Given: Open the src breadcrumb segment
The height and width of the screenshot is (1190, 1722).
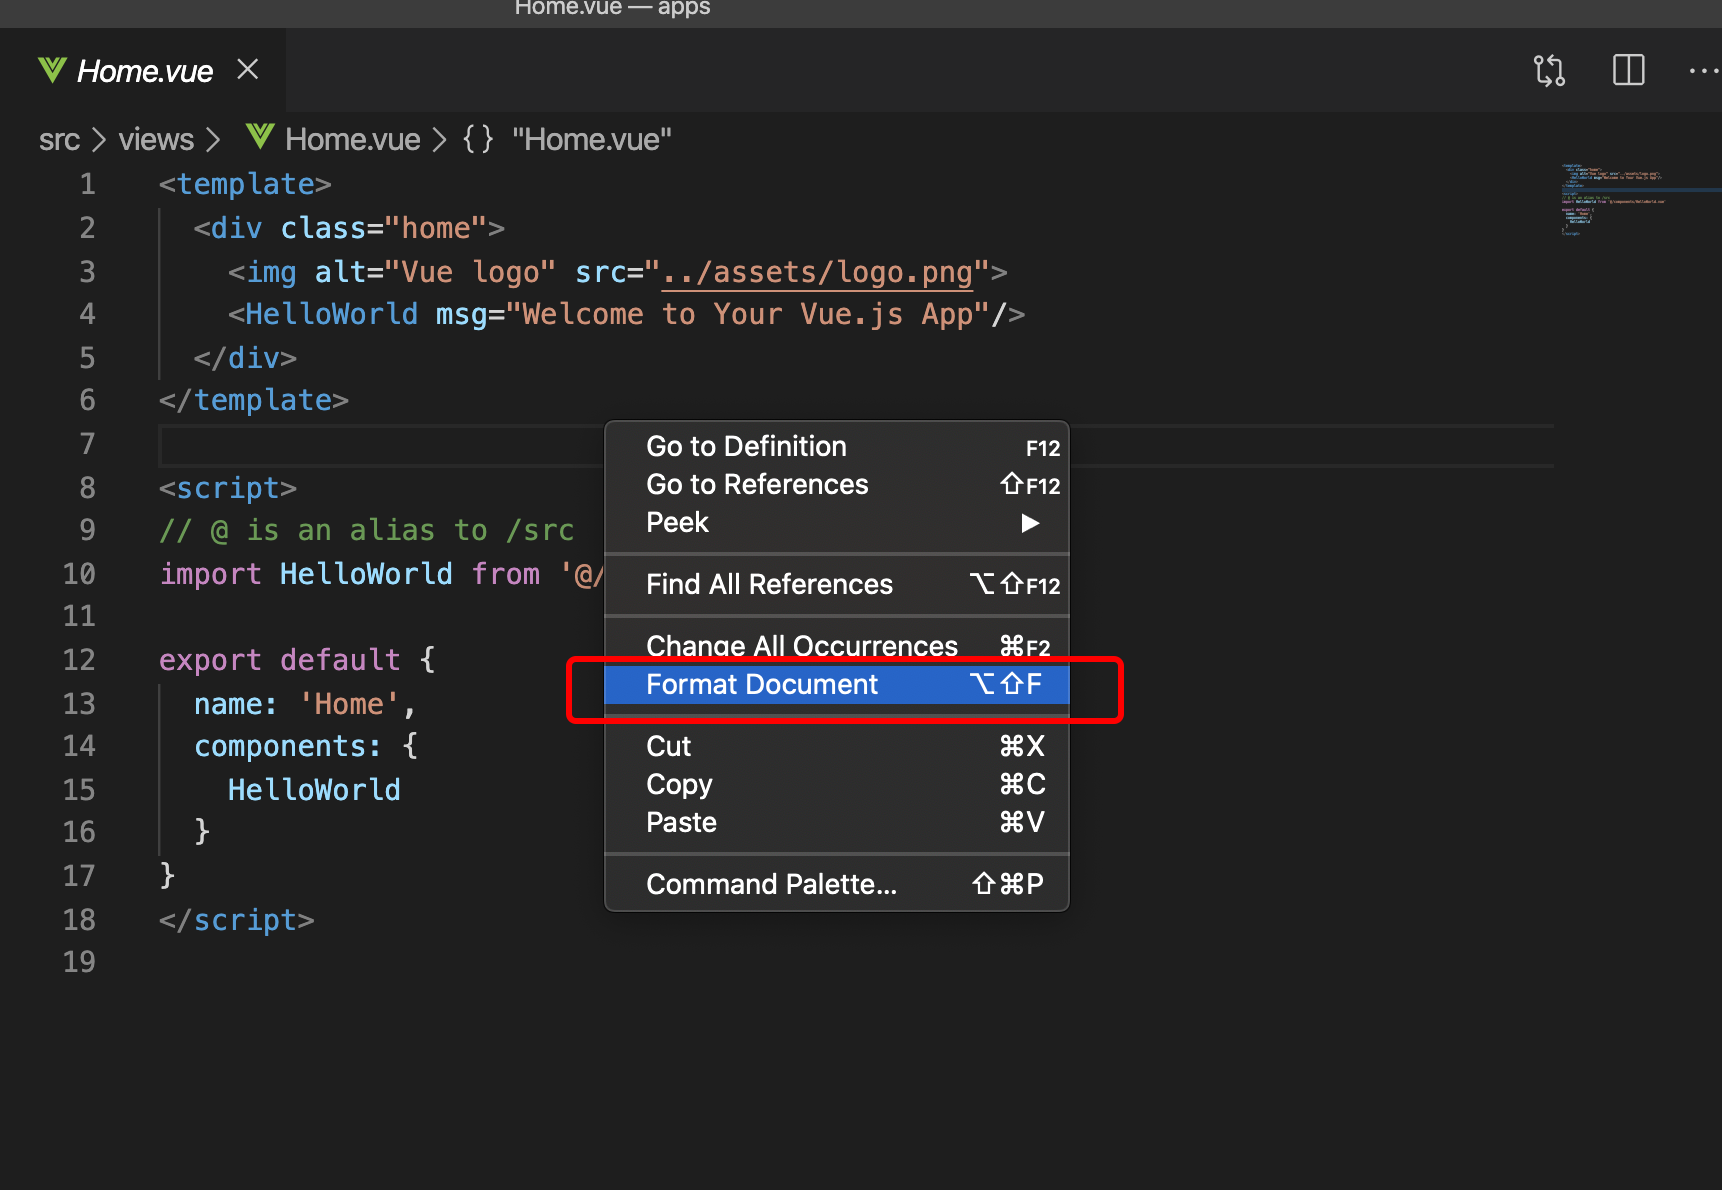Looking at the screenshot, I should (x=59, y=139).
